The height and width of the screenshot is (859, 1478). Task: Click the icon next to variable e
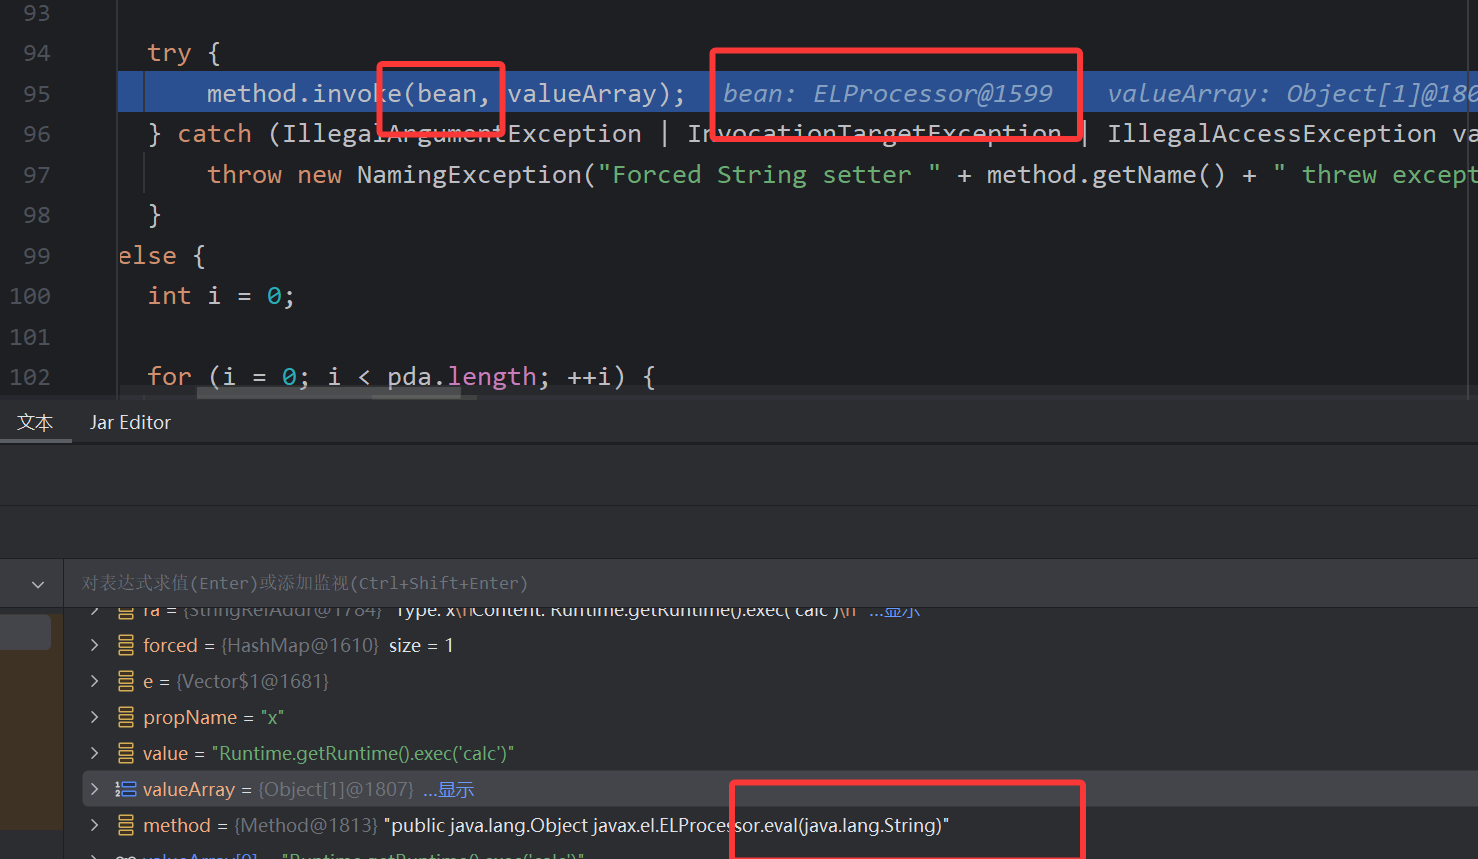[x=126, y=682]
